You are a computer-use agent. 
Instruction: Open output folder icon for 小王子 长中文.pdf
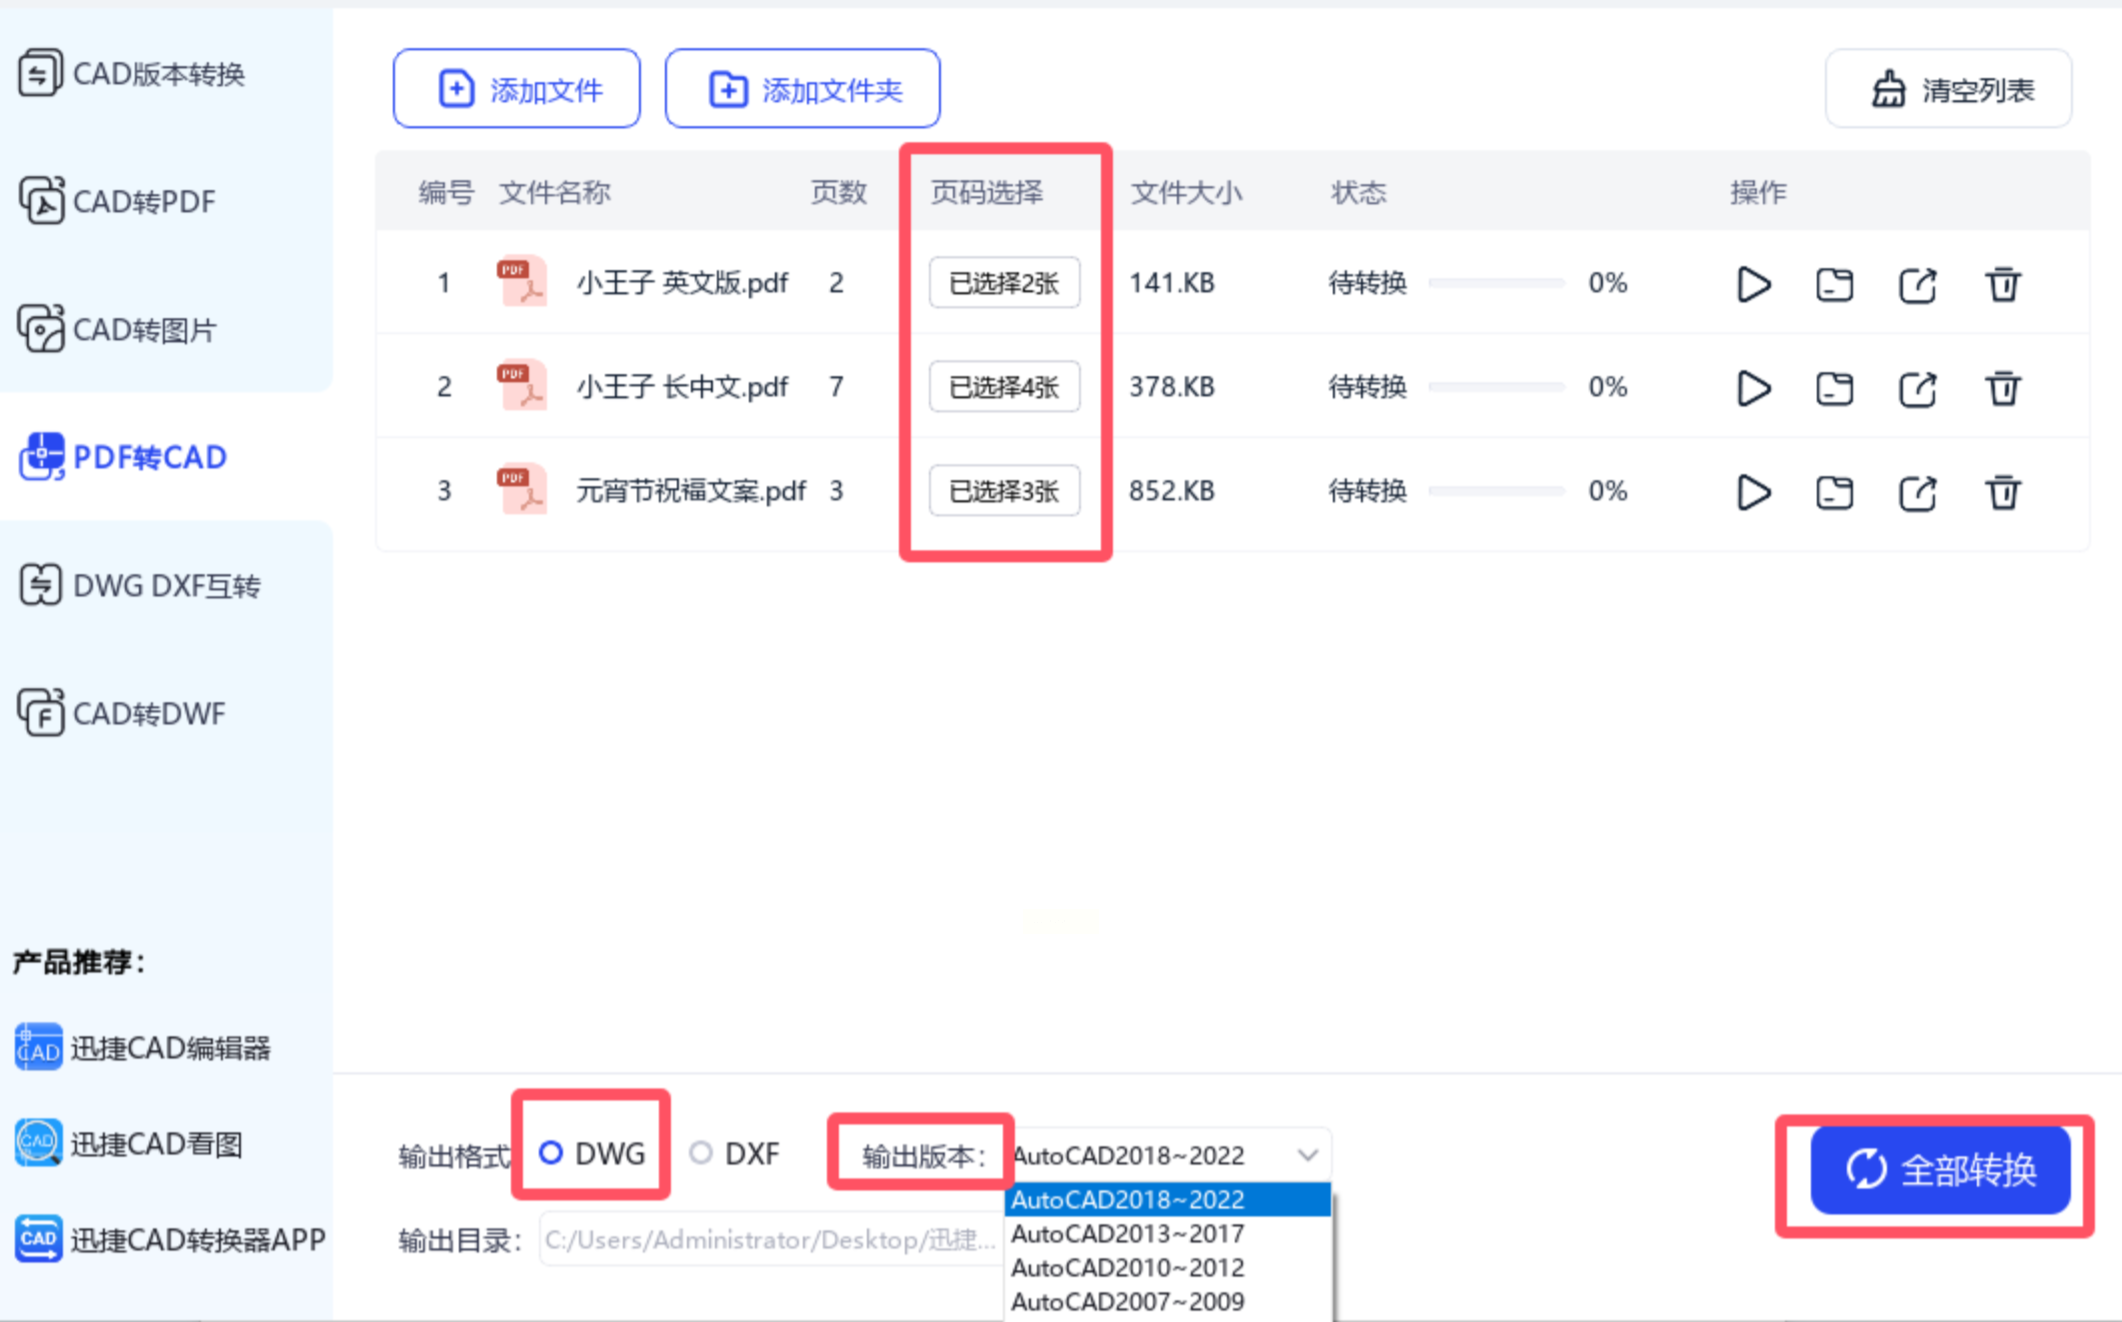click(1834, 388)
